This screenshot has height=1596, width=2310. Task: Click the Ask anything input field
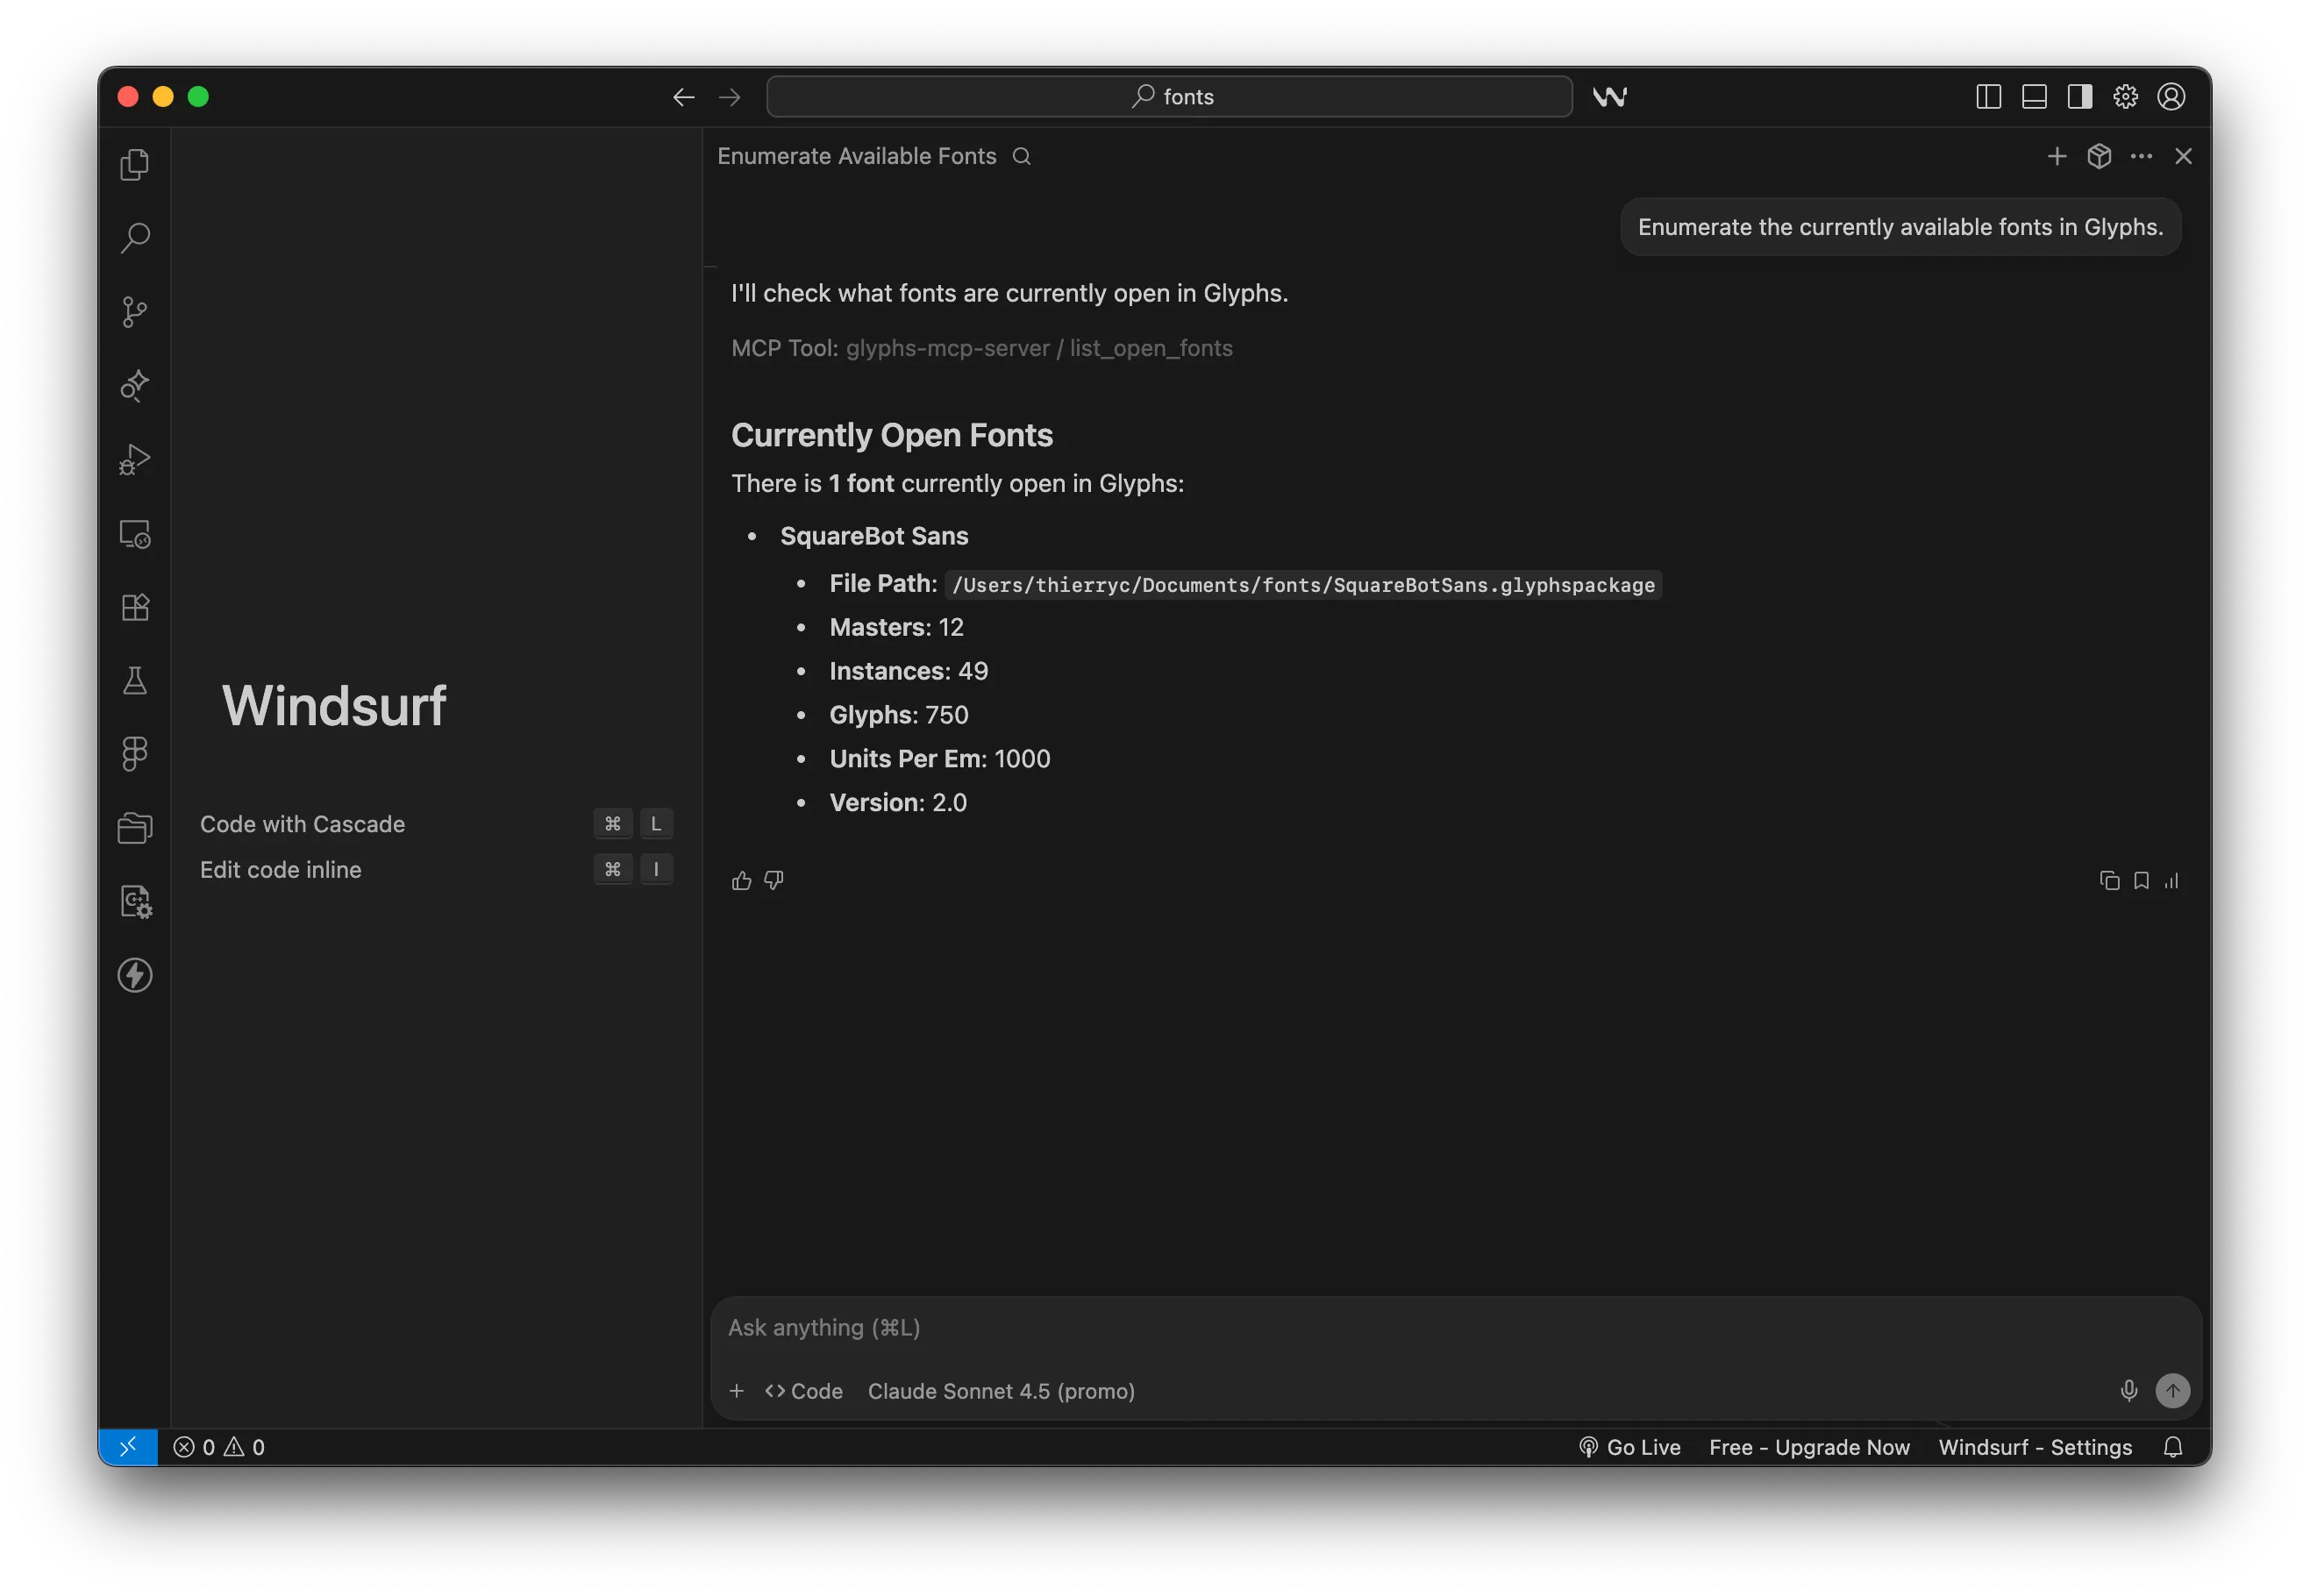[x=1400, y=1328]
